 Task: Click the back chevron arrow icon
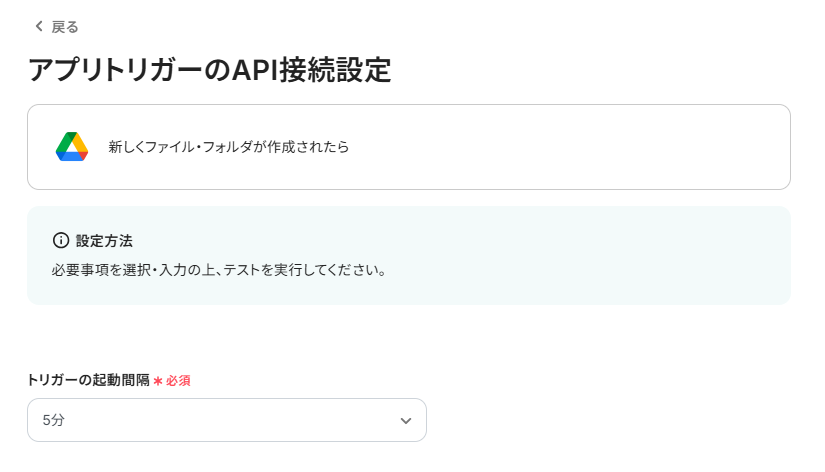pyautogui.click(x=39, y=26)
